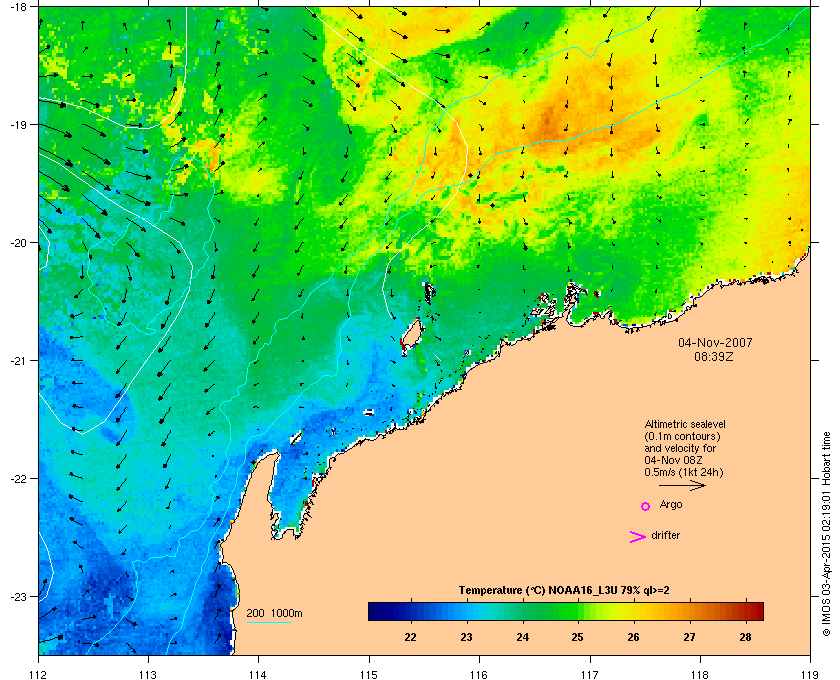Click the longitude axis label 116
Image resolution: width=840 pixels, height=680 pixels.
pyautogui.click(x=479, y=674)
